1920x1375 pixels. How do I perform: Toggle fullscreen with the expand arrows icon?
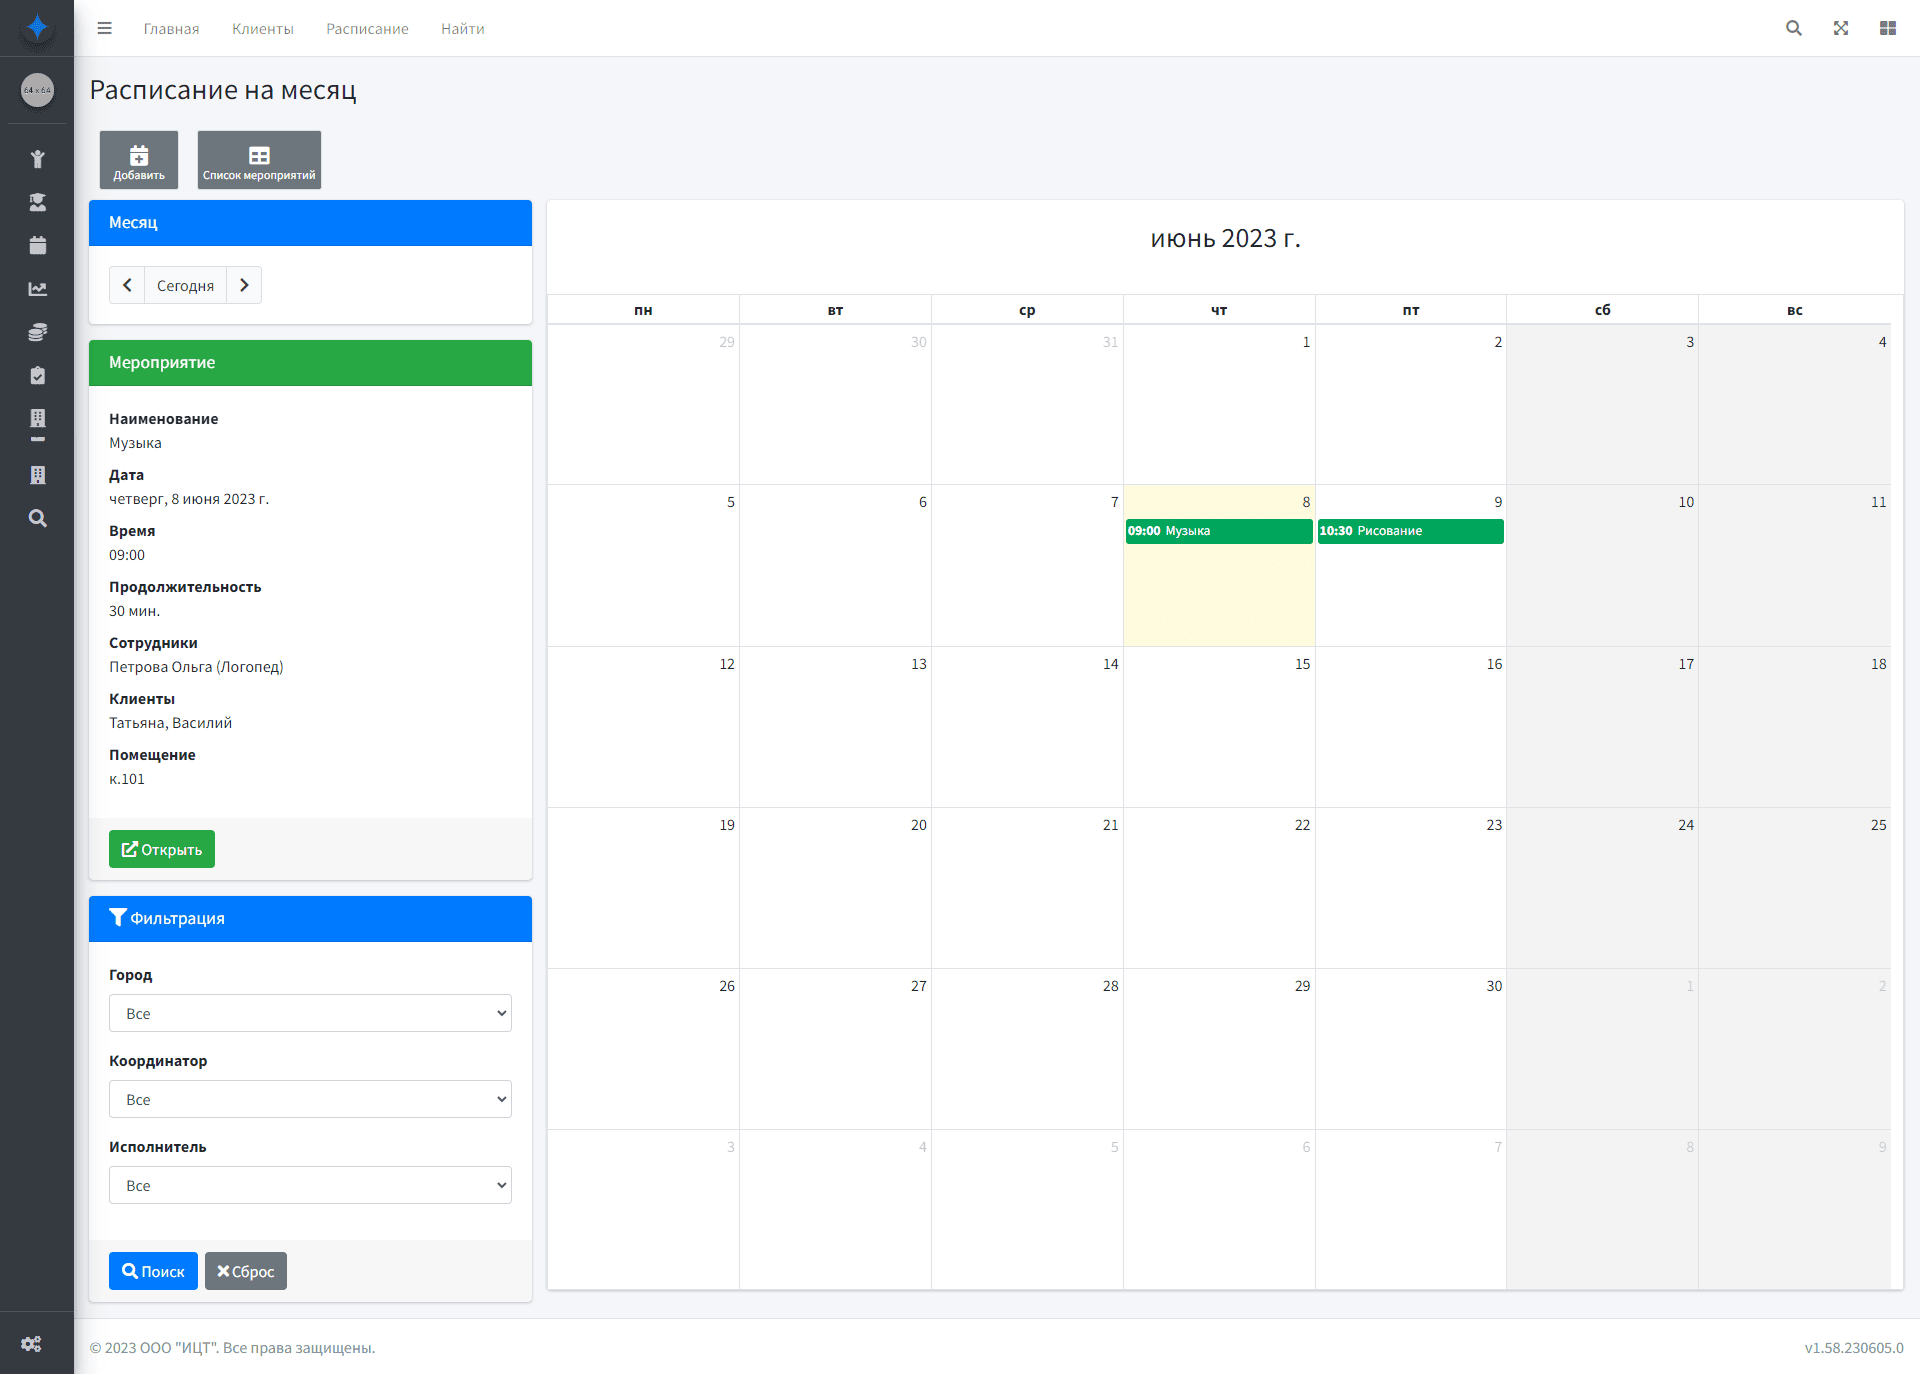[x=1841, y=28]
